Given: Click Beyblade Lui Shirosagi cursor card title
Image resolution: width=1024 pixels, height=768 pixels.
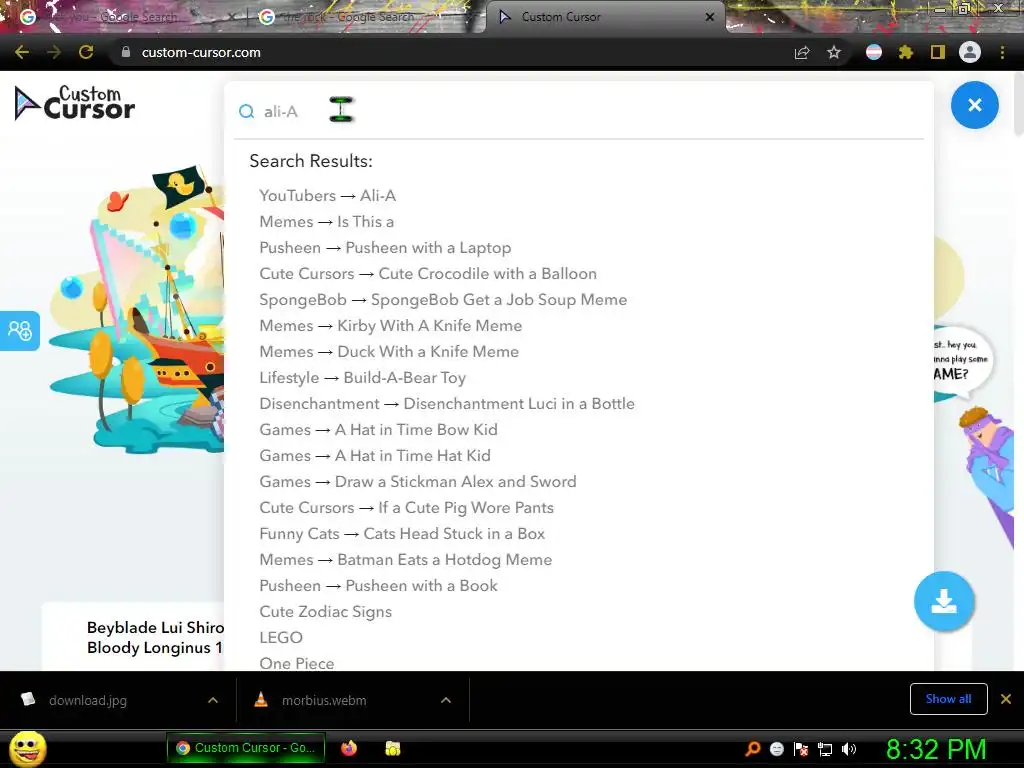Looking at the screenshot, I should (x=155, y=637).
